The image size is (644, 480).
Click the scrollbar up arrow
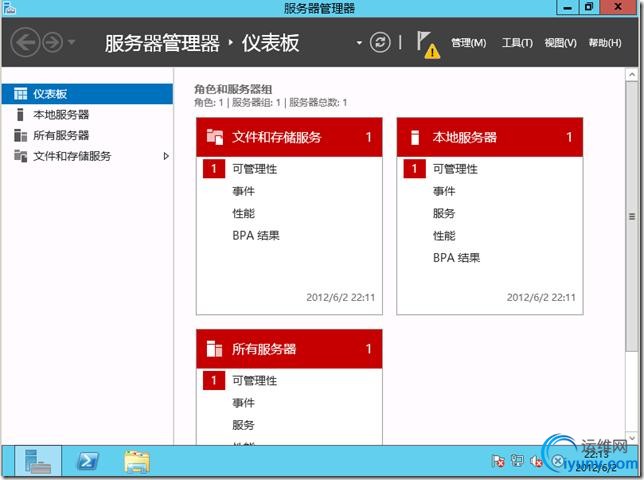(632, 75)
